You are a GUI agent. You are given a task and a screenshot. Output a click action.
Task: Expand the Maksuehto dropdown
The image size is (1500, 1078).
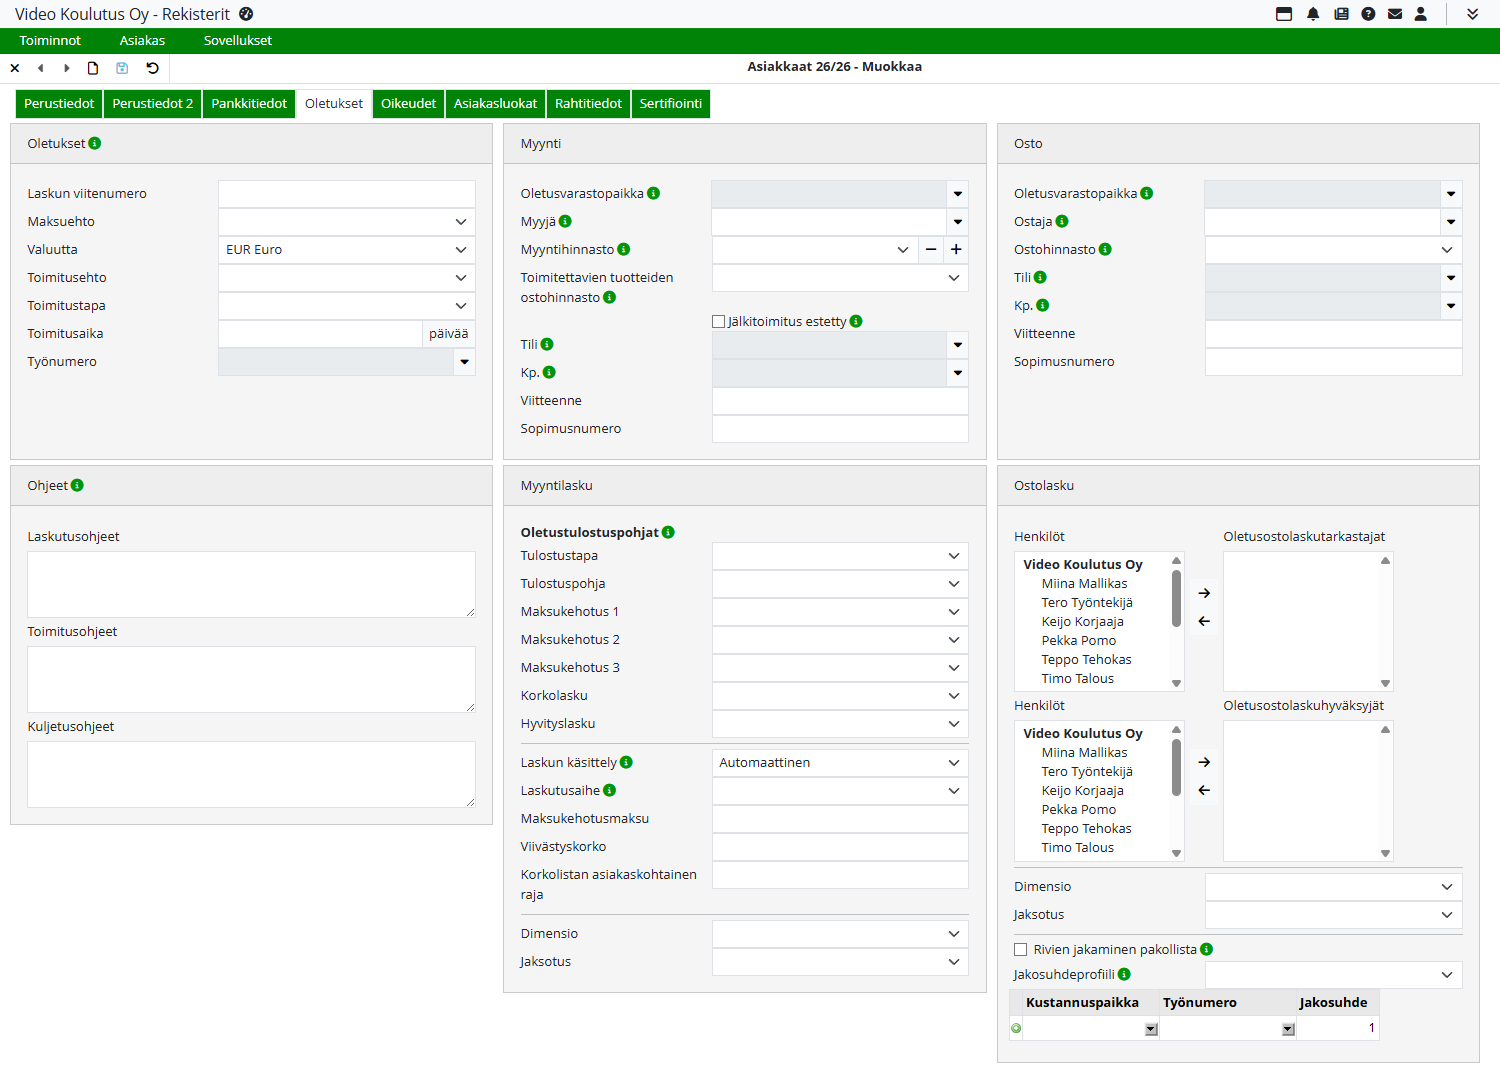coord(346,222)
